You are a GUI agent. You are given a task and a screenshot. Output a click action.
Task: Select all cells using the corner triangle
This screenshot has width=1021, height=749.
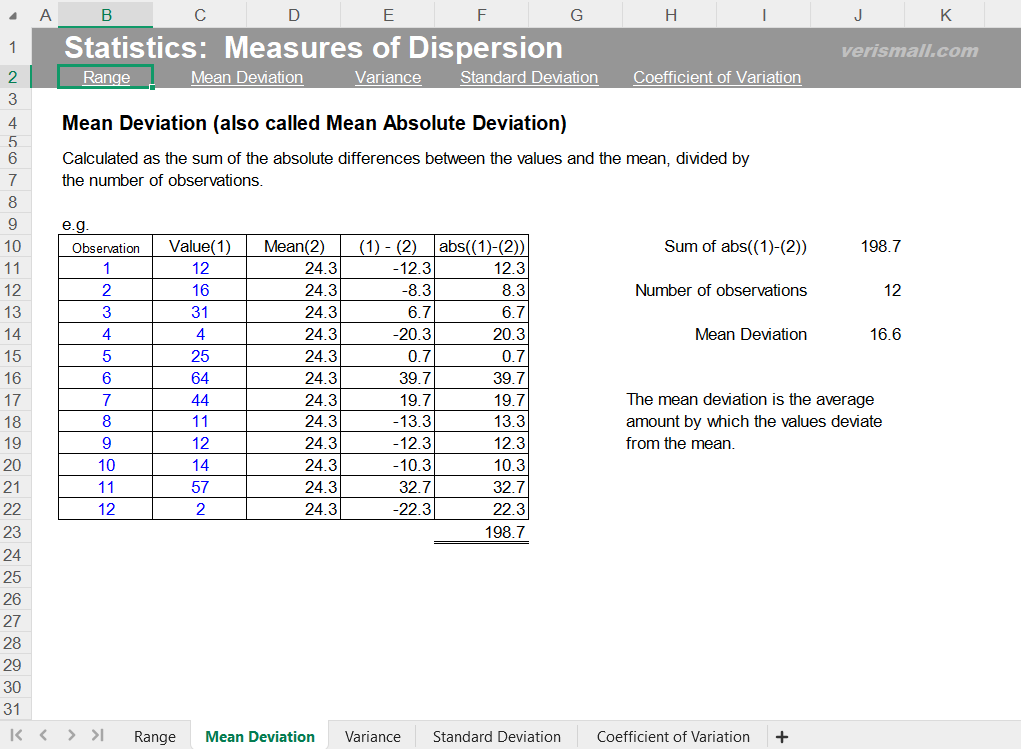click(x=13, y=15)
